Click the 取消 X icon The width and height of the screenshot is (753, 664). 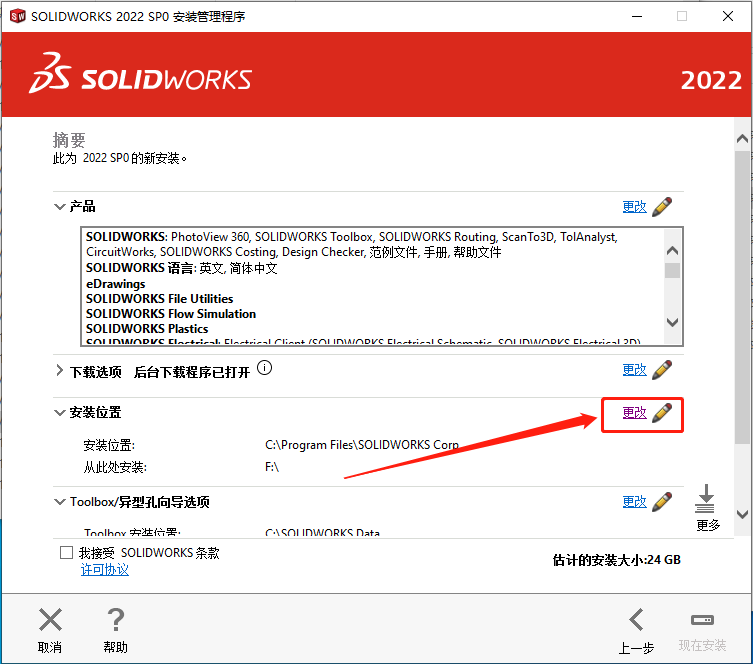pos(50,619)
